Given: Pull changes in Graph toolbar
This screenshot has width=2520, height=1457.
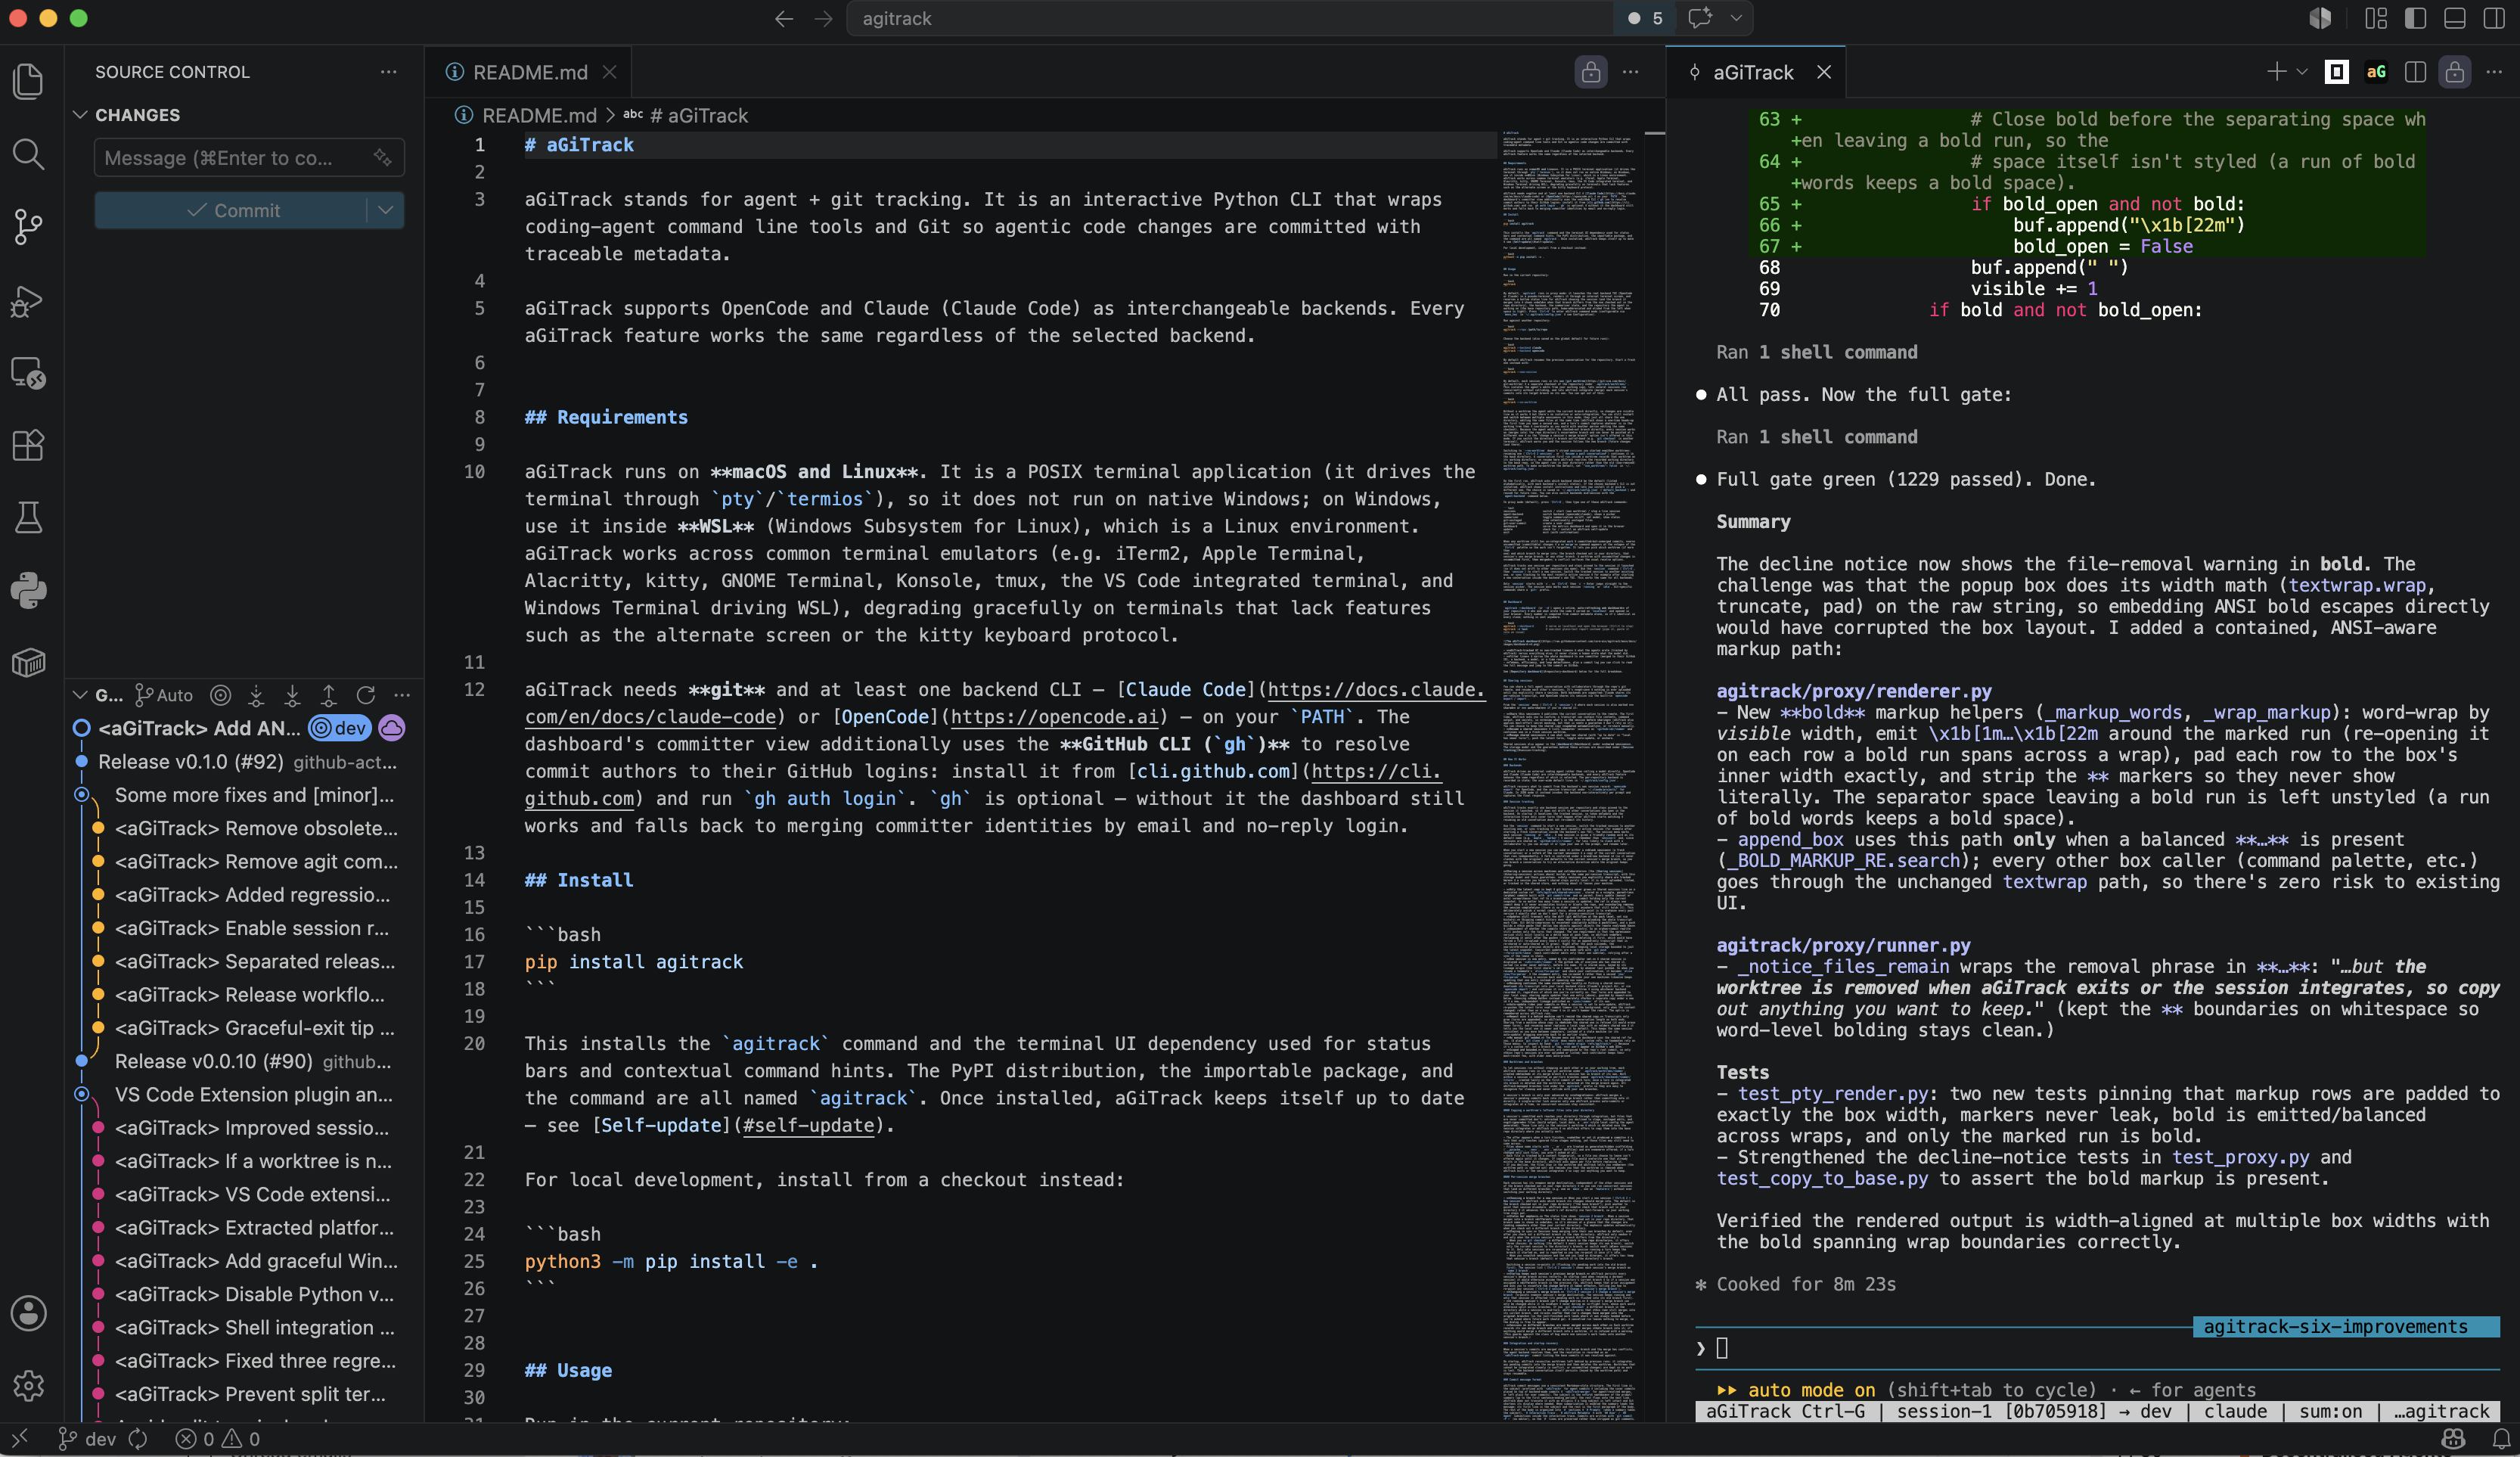Looking at the screenshot, I should (x=292, y=694).
